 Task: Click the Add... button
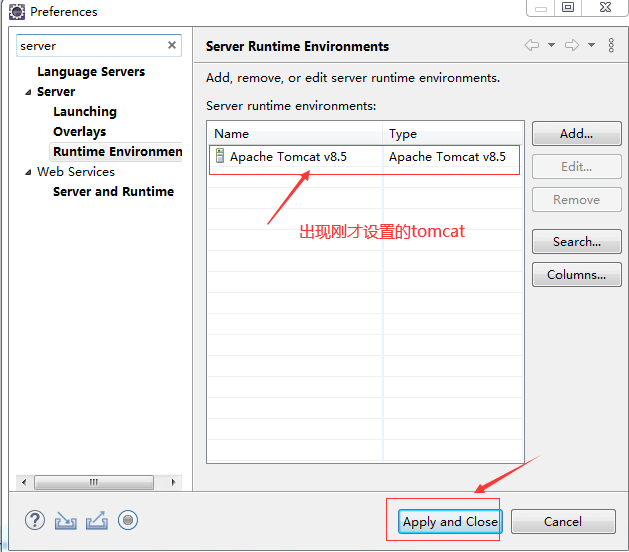pyautogui.click(x=576, y=134)
